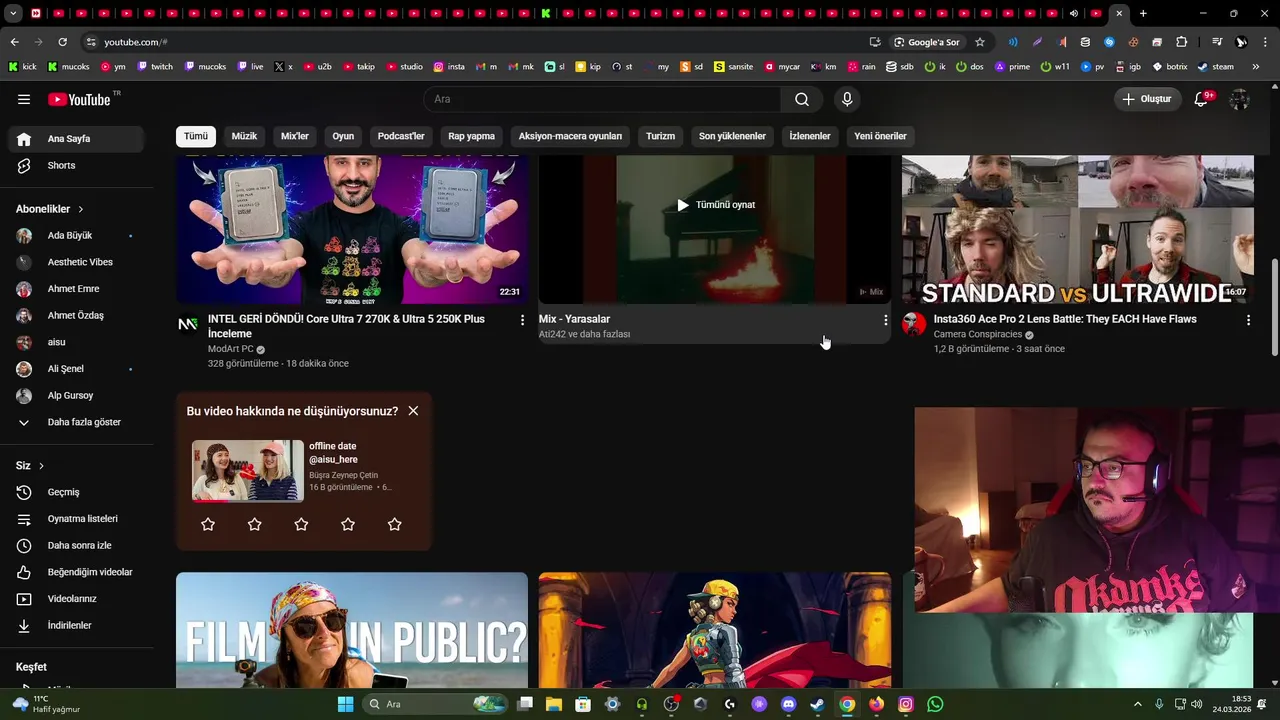Click the ModArt PC channel avatar
Viewport: 1280px width, 720px height.
(x=188, y=323)
